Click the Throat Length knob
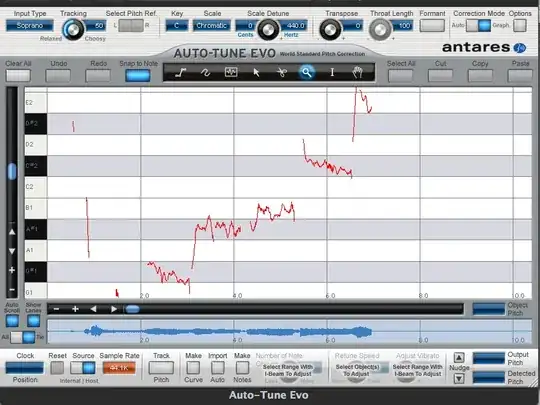 click(380, 29)
